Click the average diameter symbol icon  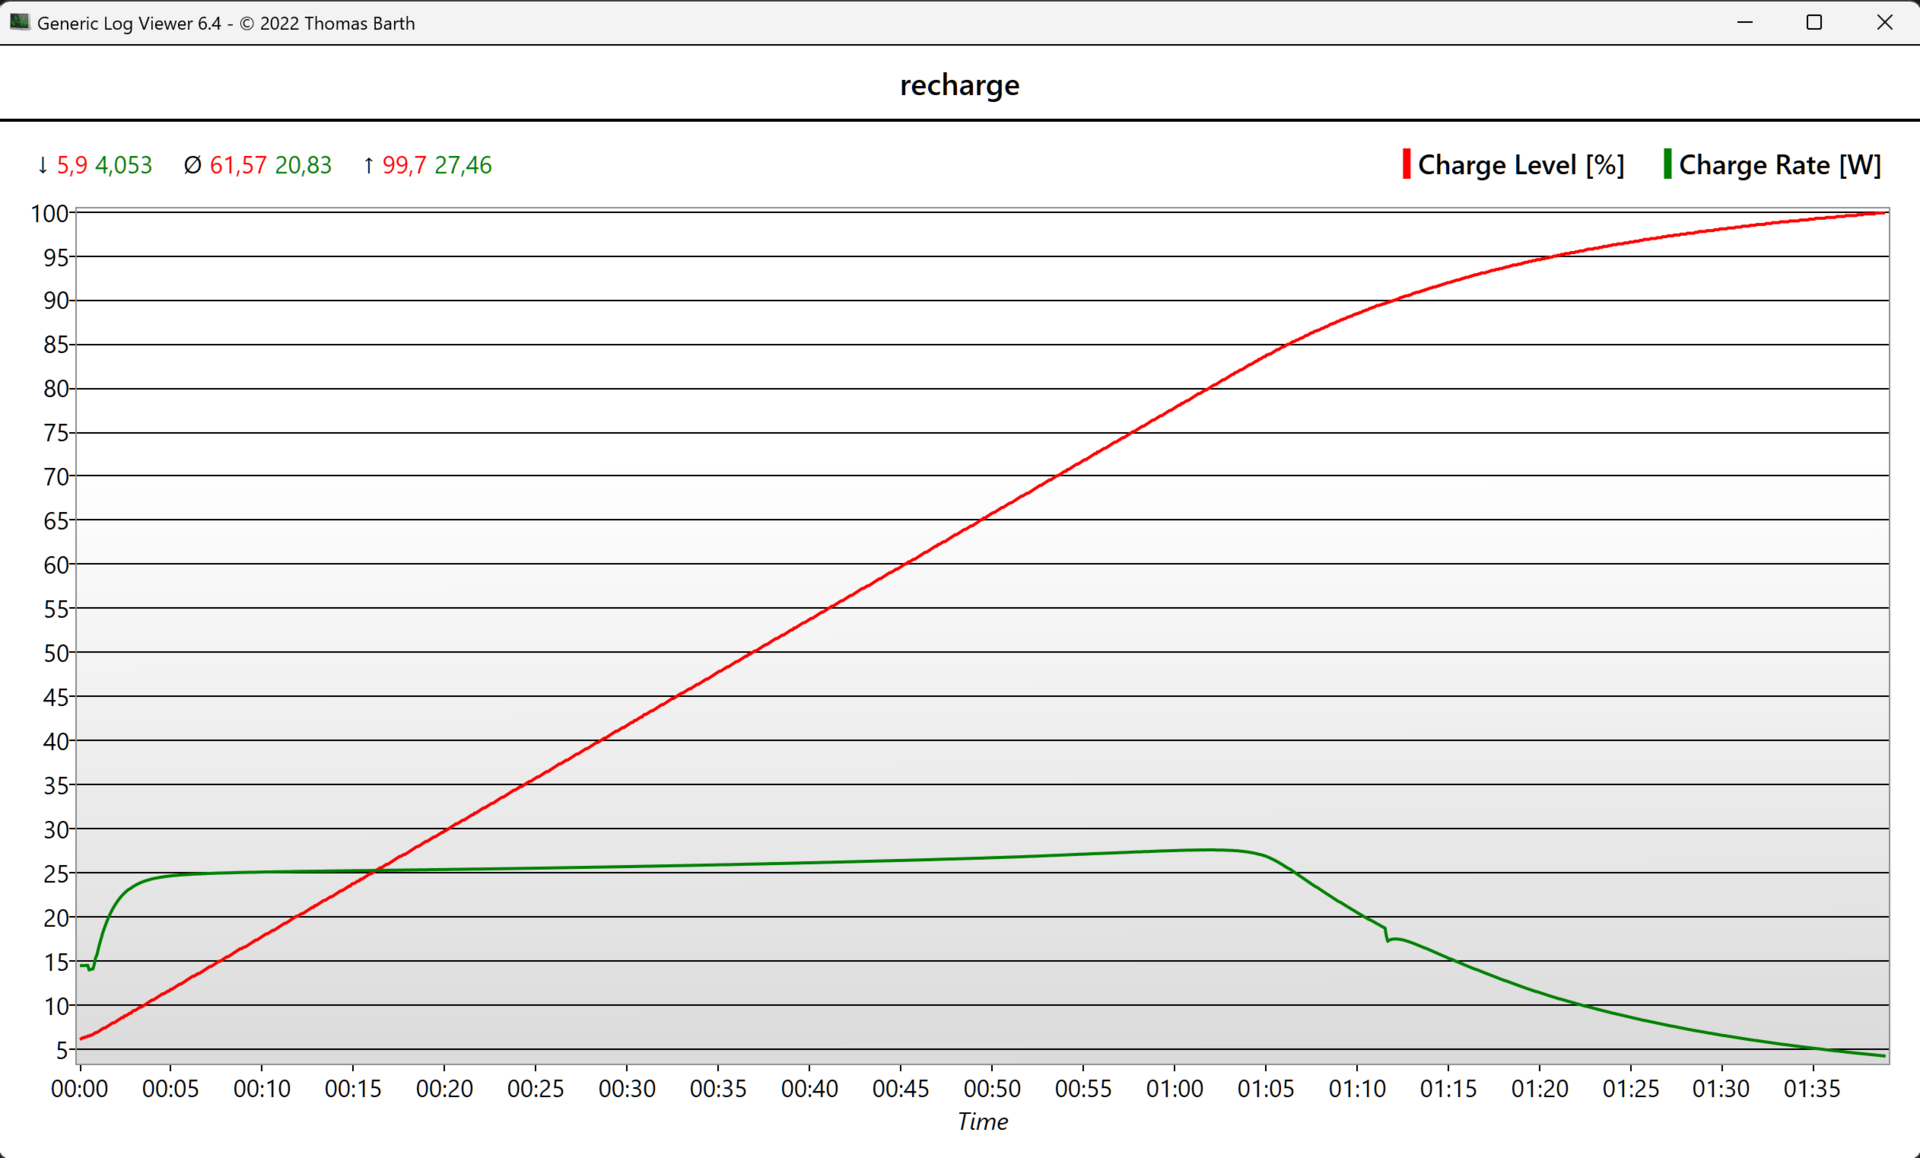(x=192, y=165)
